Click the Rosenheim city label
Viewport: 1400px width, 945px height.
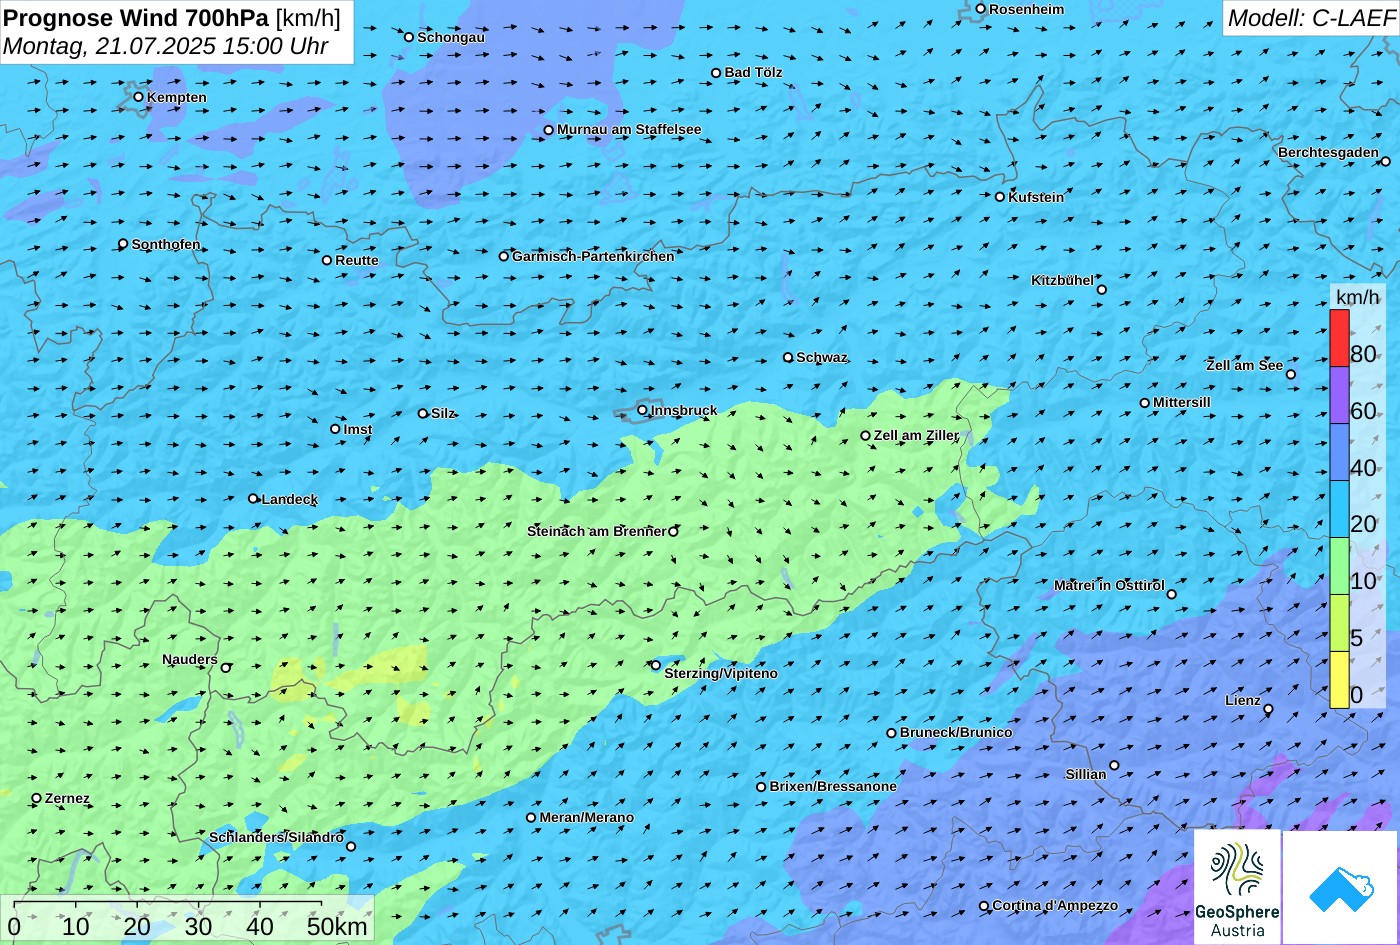(x=1026, y=9)
